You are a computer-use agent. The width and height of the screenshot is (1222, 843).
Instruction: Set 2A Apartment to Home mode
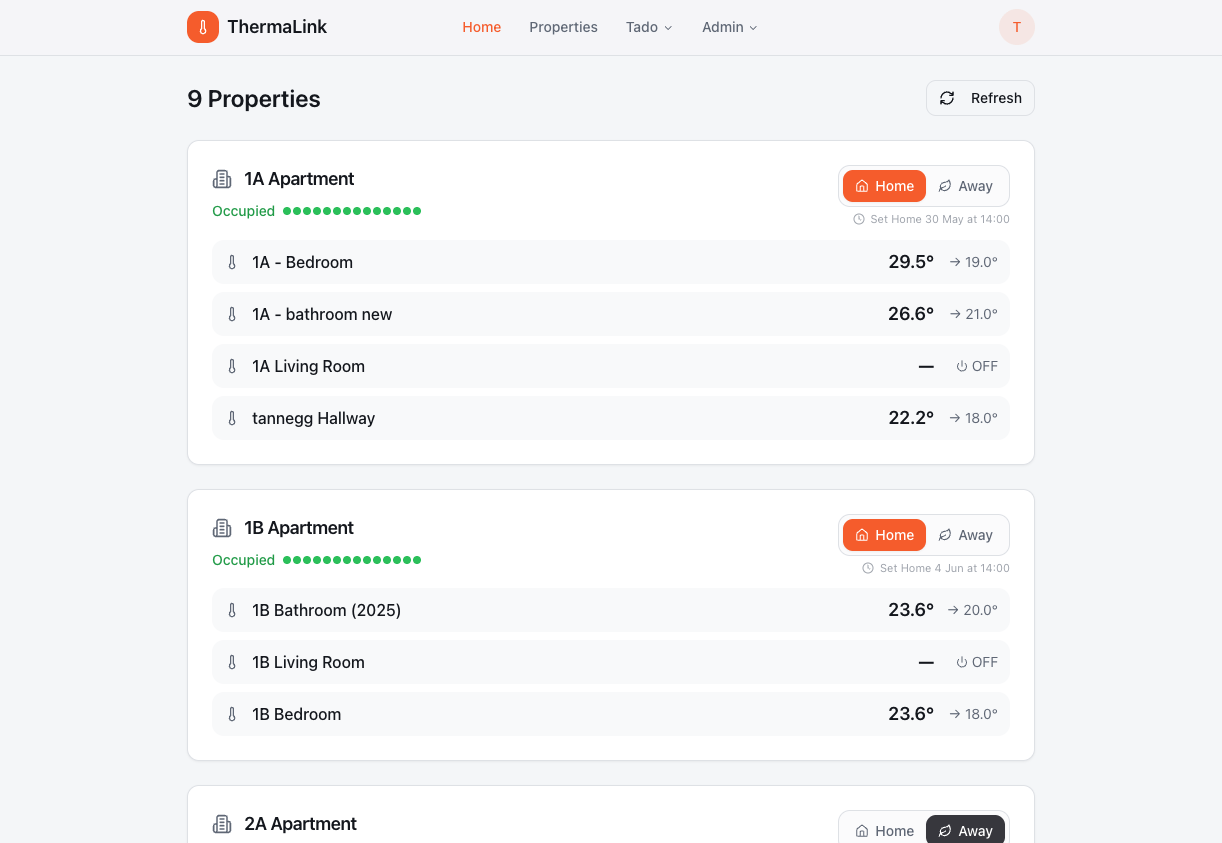click(884, 831)
